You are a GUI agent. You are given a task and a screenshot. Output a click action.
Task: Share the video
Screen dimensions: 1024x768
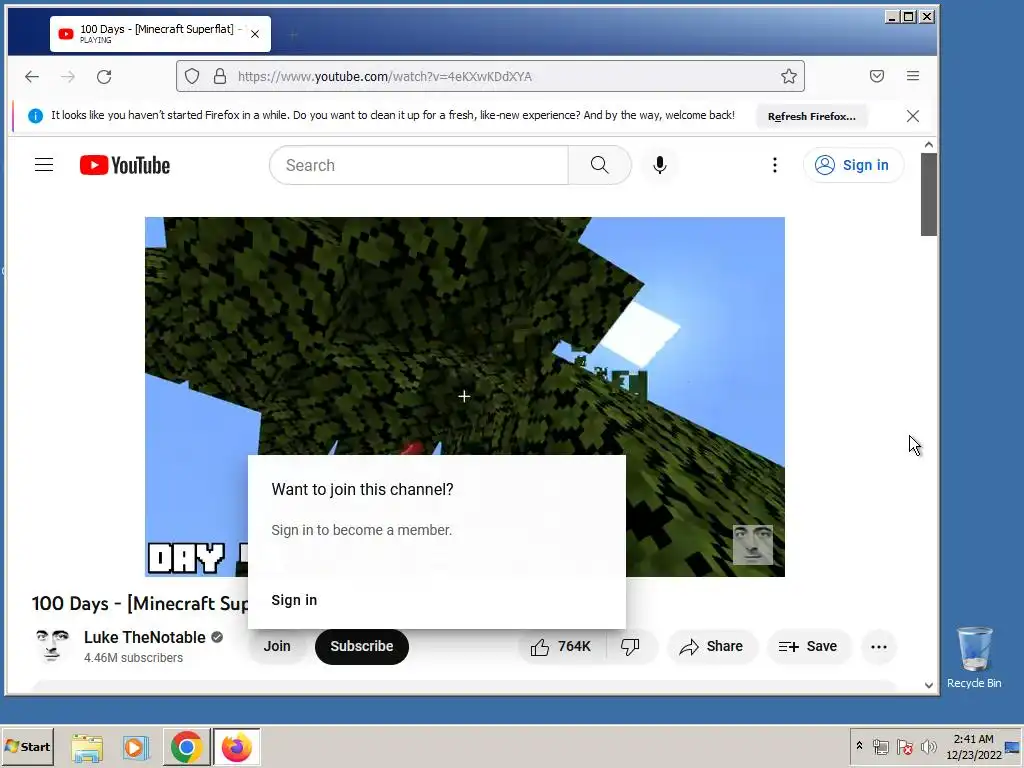(712, 647)
